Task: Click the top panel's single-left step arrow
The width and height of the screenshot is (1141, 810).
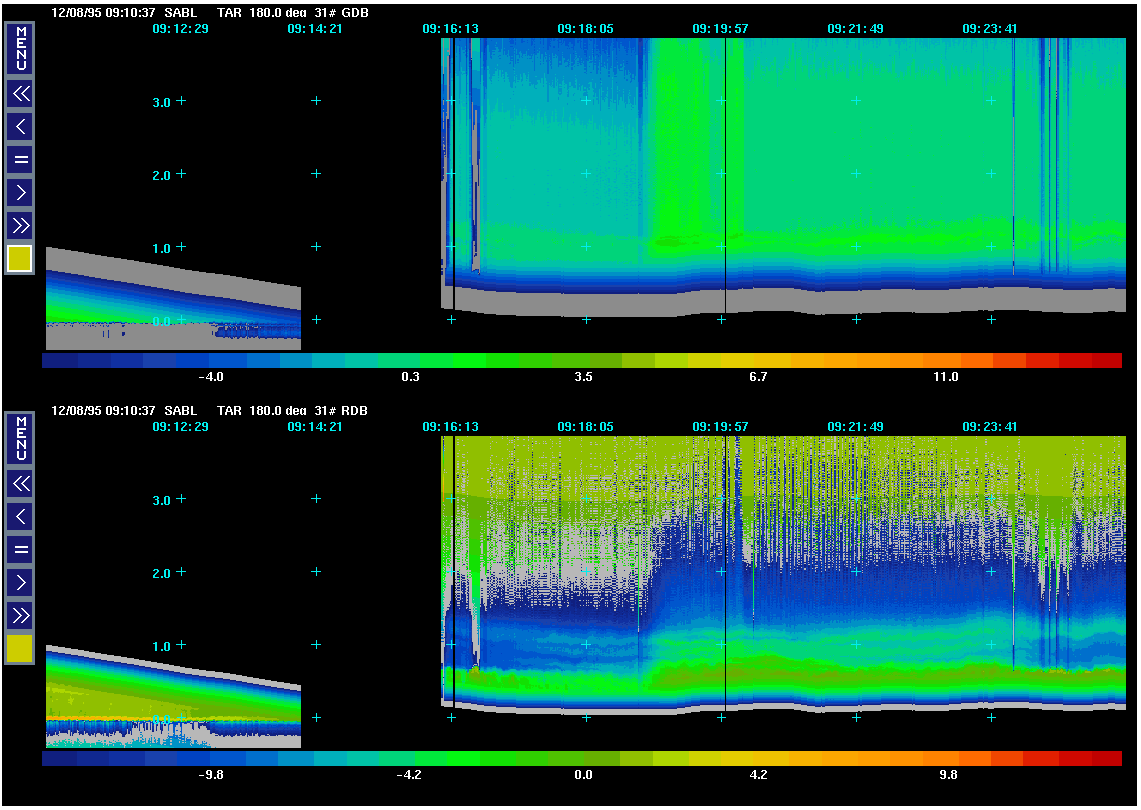Action: [20, 126]
